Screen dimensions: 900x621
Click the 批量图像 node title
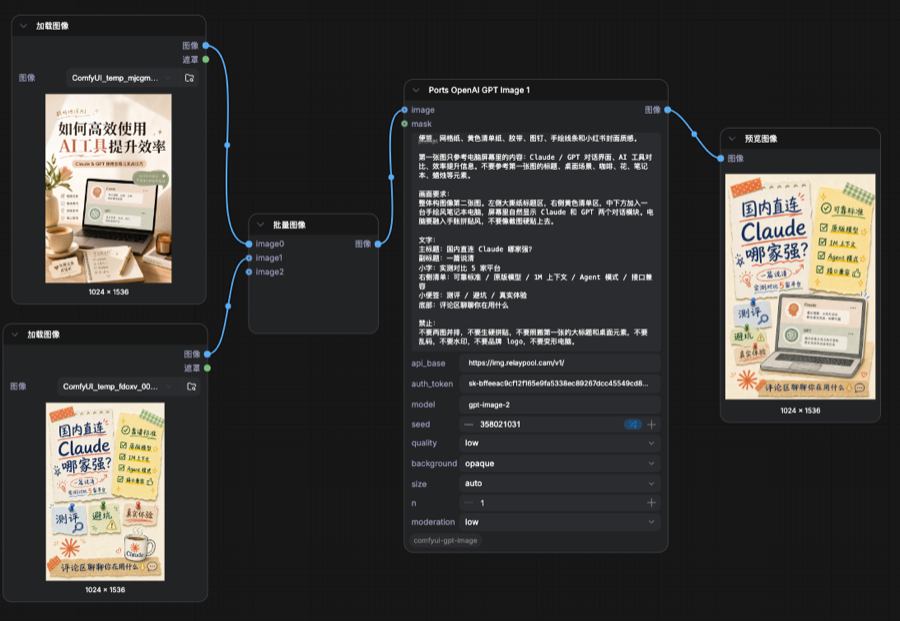(x=289, y=224)
